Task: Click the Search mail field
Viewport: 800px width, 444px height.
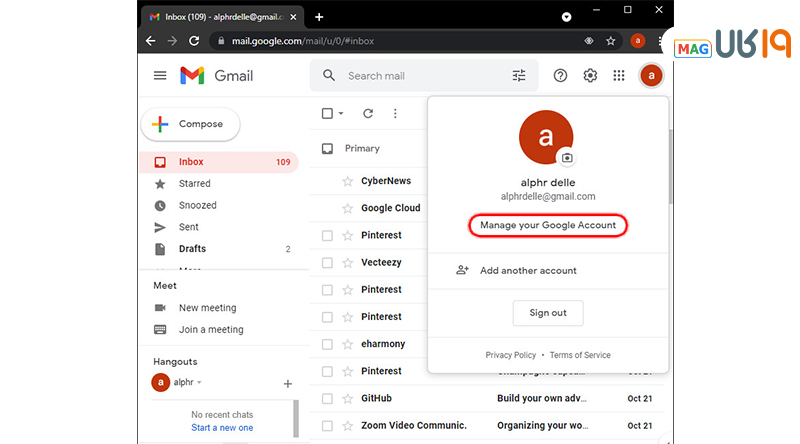Action: point(423,76)
